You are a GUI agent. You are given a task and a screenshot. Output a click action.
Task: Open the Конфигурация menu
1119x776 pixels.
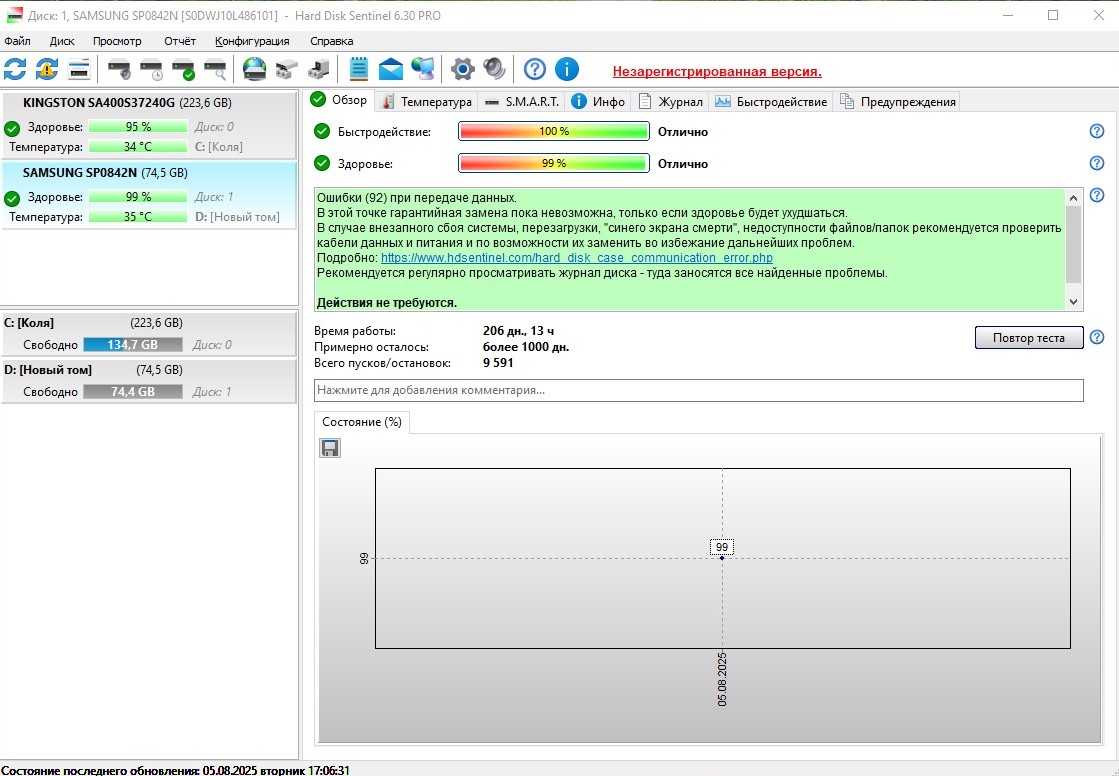tap(252, 41)
